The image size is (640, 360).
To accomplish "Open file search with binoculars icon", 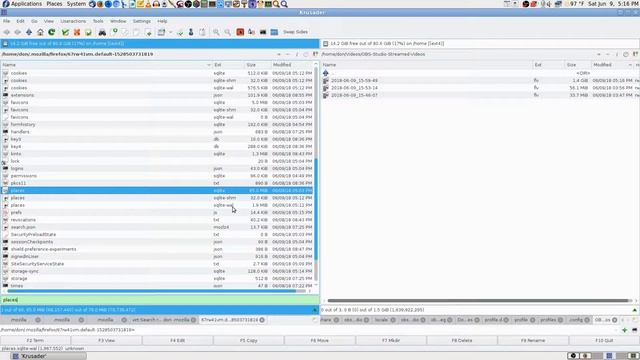I will (102, 32).
